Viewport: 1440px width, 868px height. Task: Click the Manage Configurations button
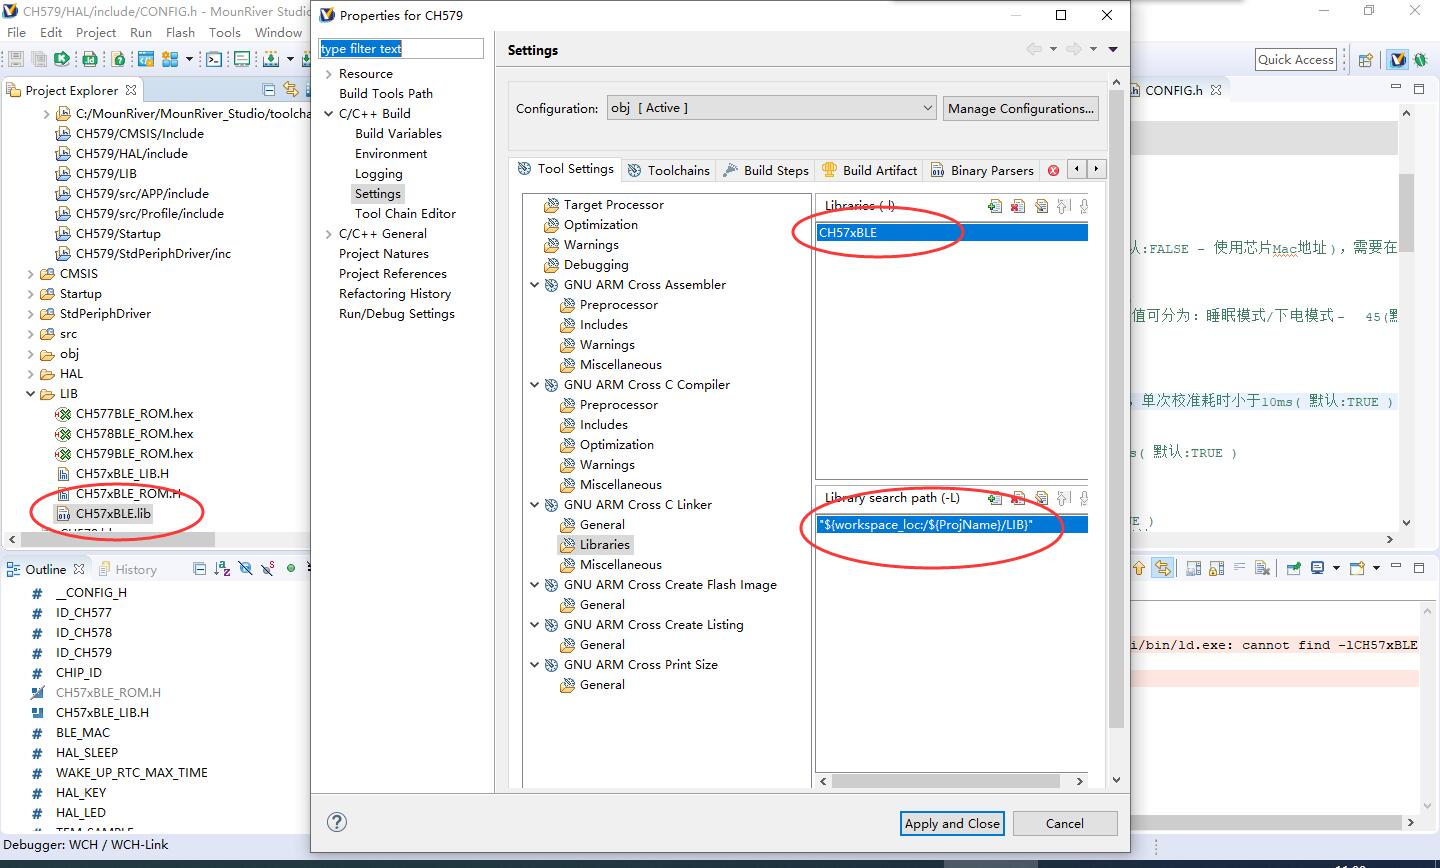point(1021,108)
